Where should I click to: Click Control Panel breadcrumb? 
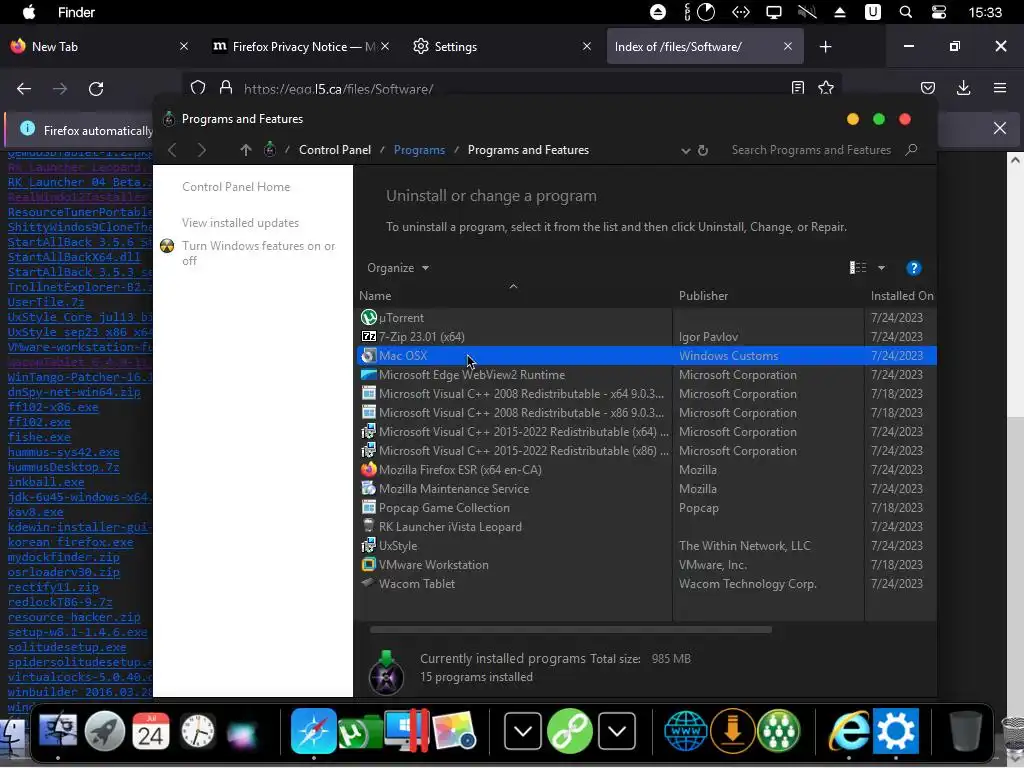coord(335,150)
